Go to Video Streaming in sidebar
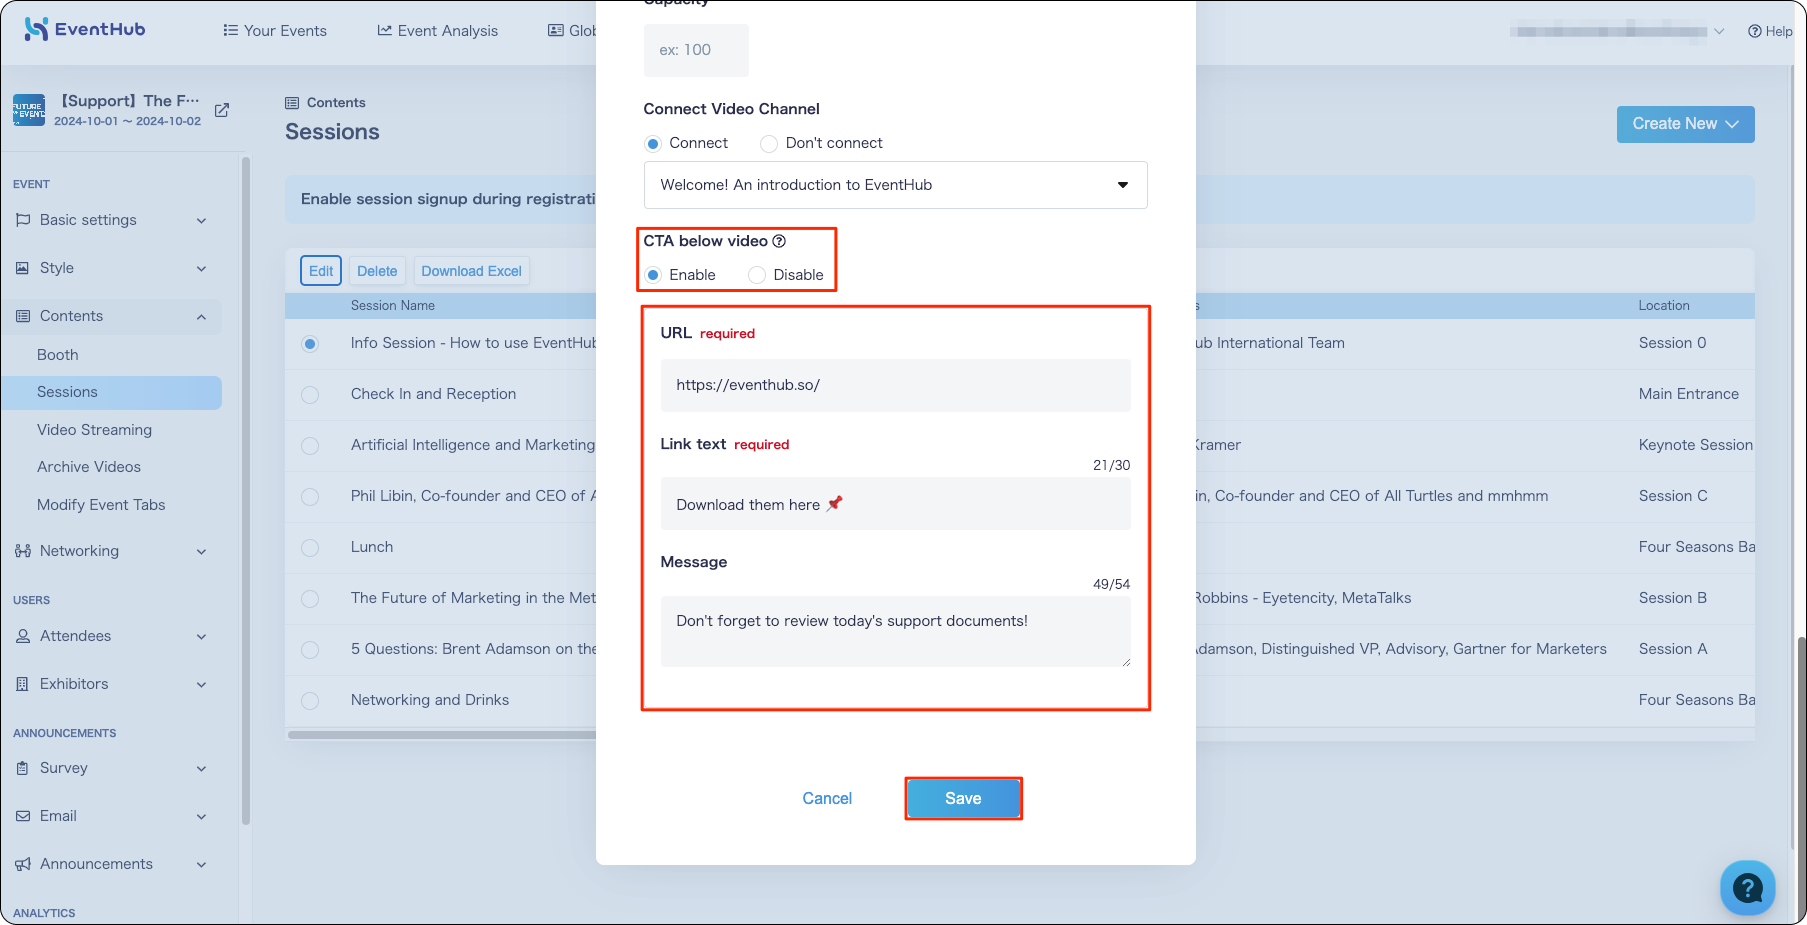1807x925 pixels. (94, 430)
